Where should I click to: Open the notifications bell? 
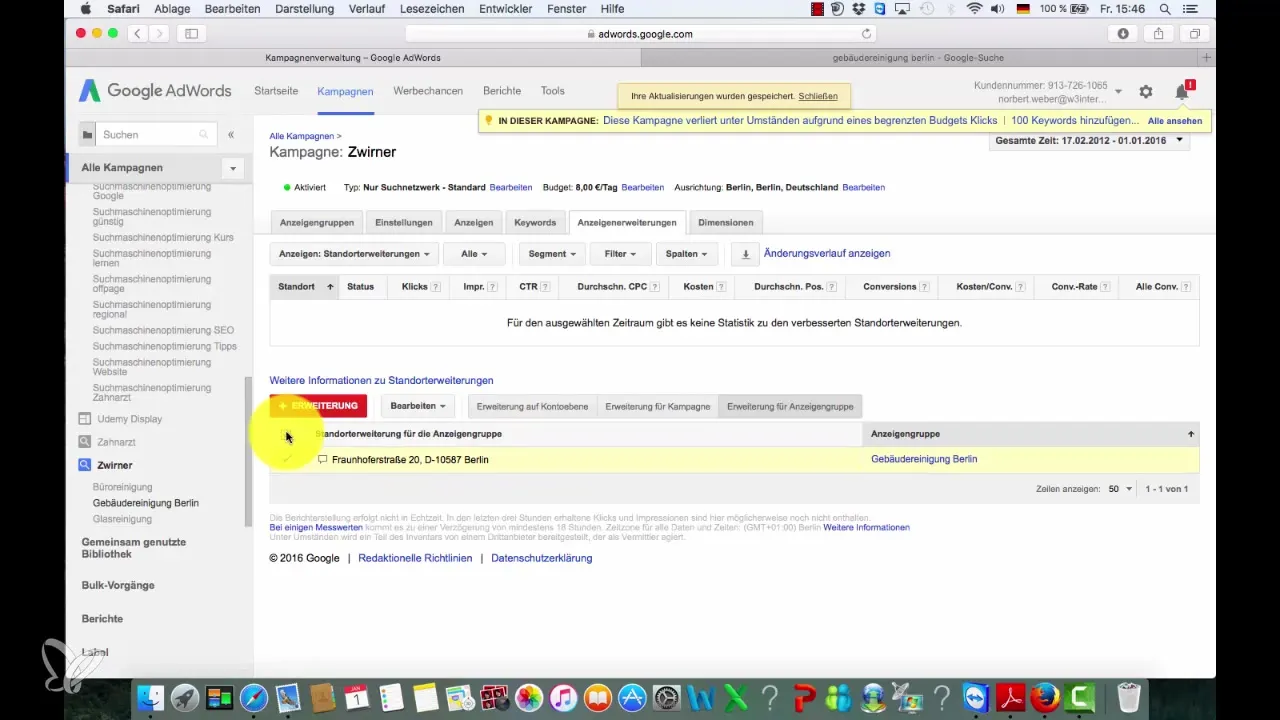click(1182, 91)
